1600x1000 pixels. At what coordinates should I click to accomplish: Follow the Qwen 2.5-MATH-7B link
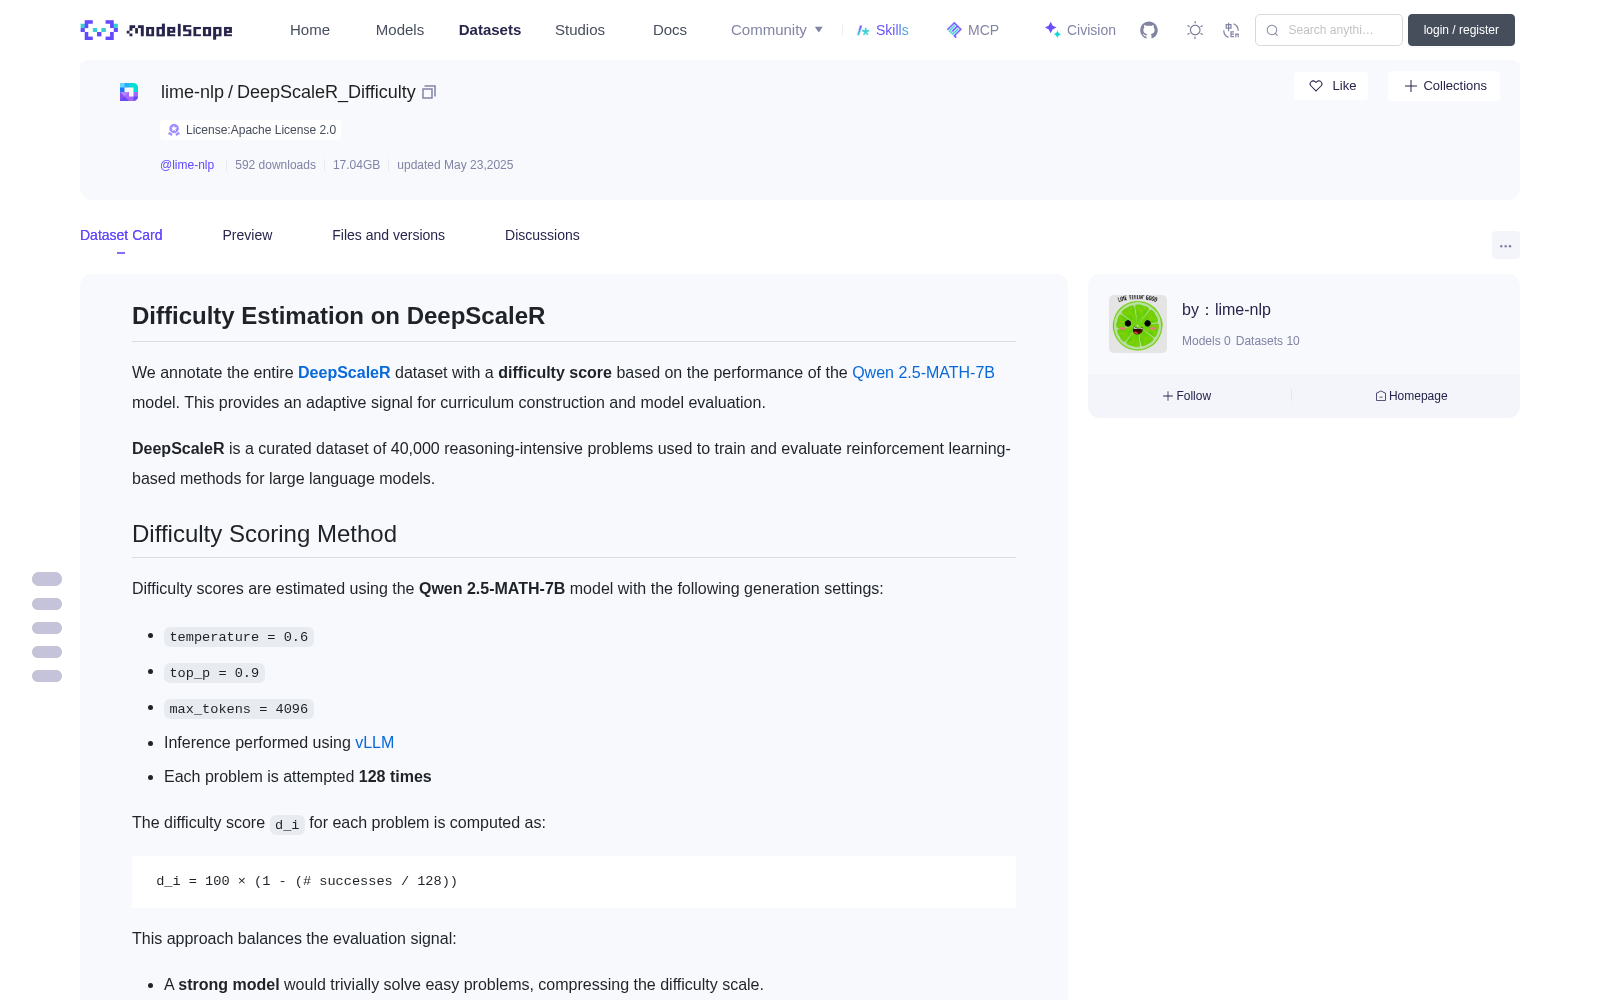923,372
